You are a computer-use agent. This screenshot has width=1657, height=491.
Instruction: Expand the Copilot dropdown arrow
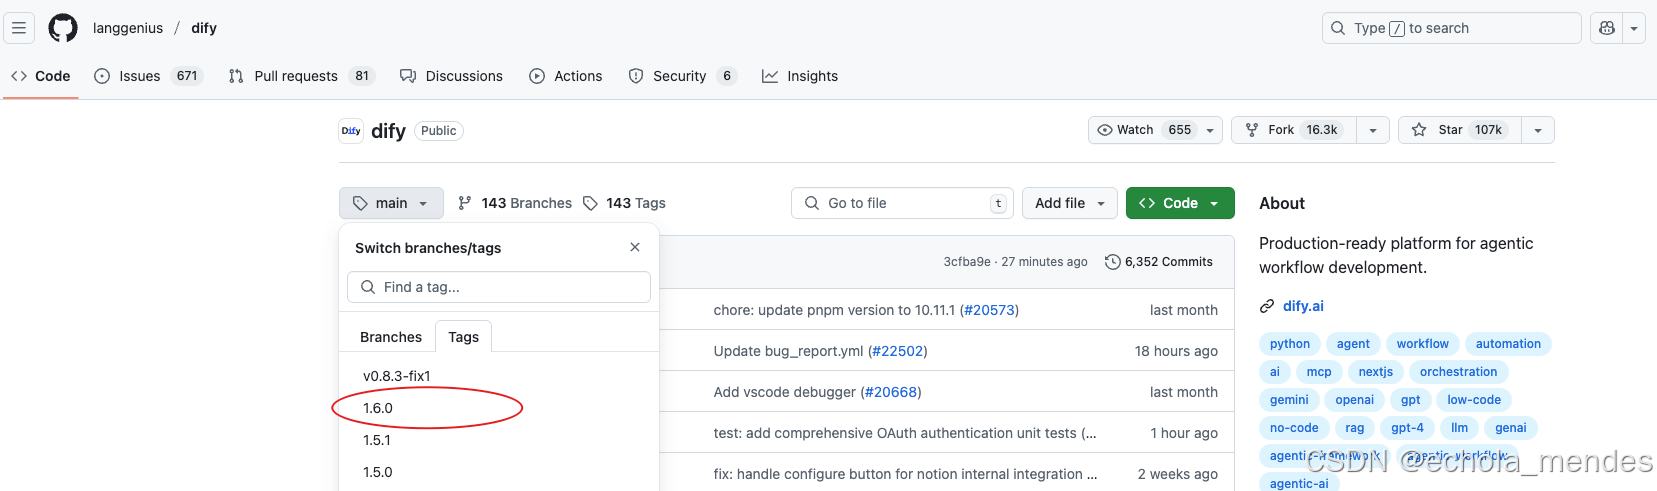pyautogui.click(x=1634, y=28)
